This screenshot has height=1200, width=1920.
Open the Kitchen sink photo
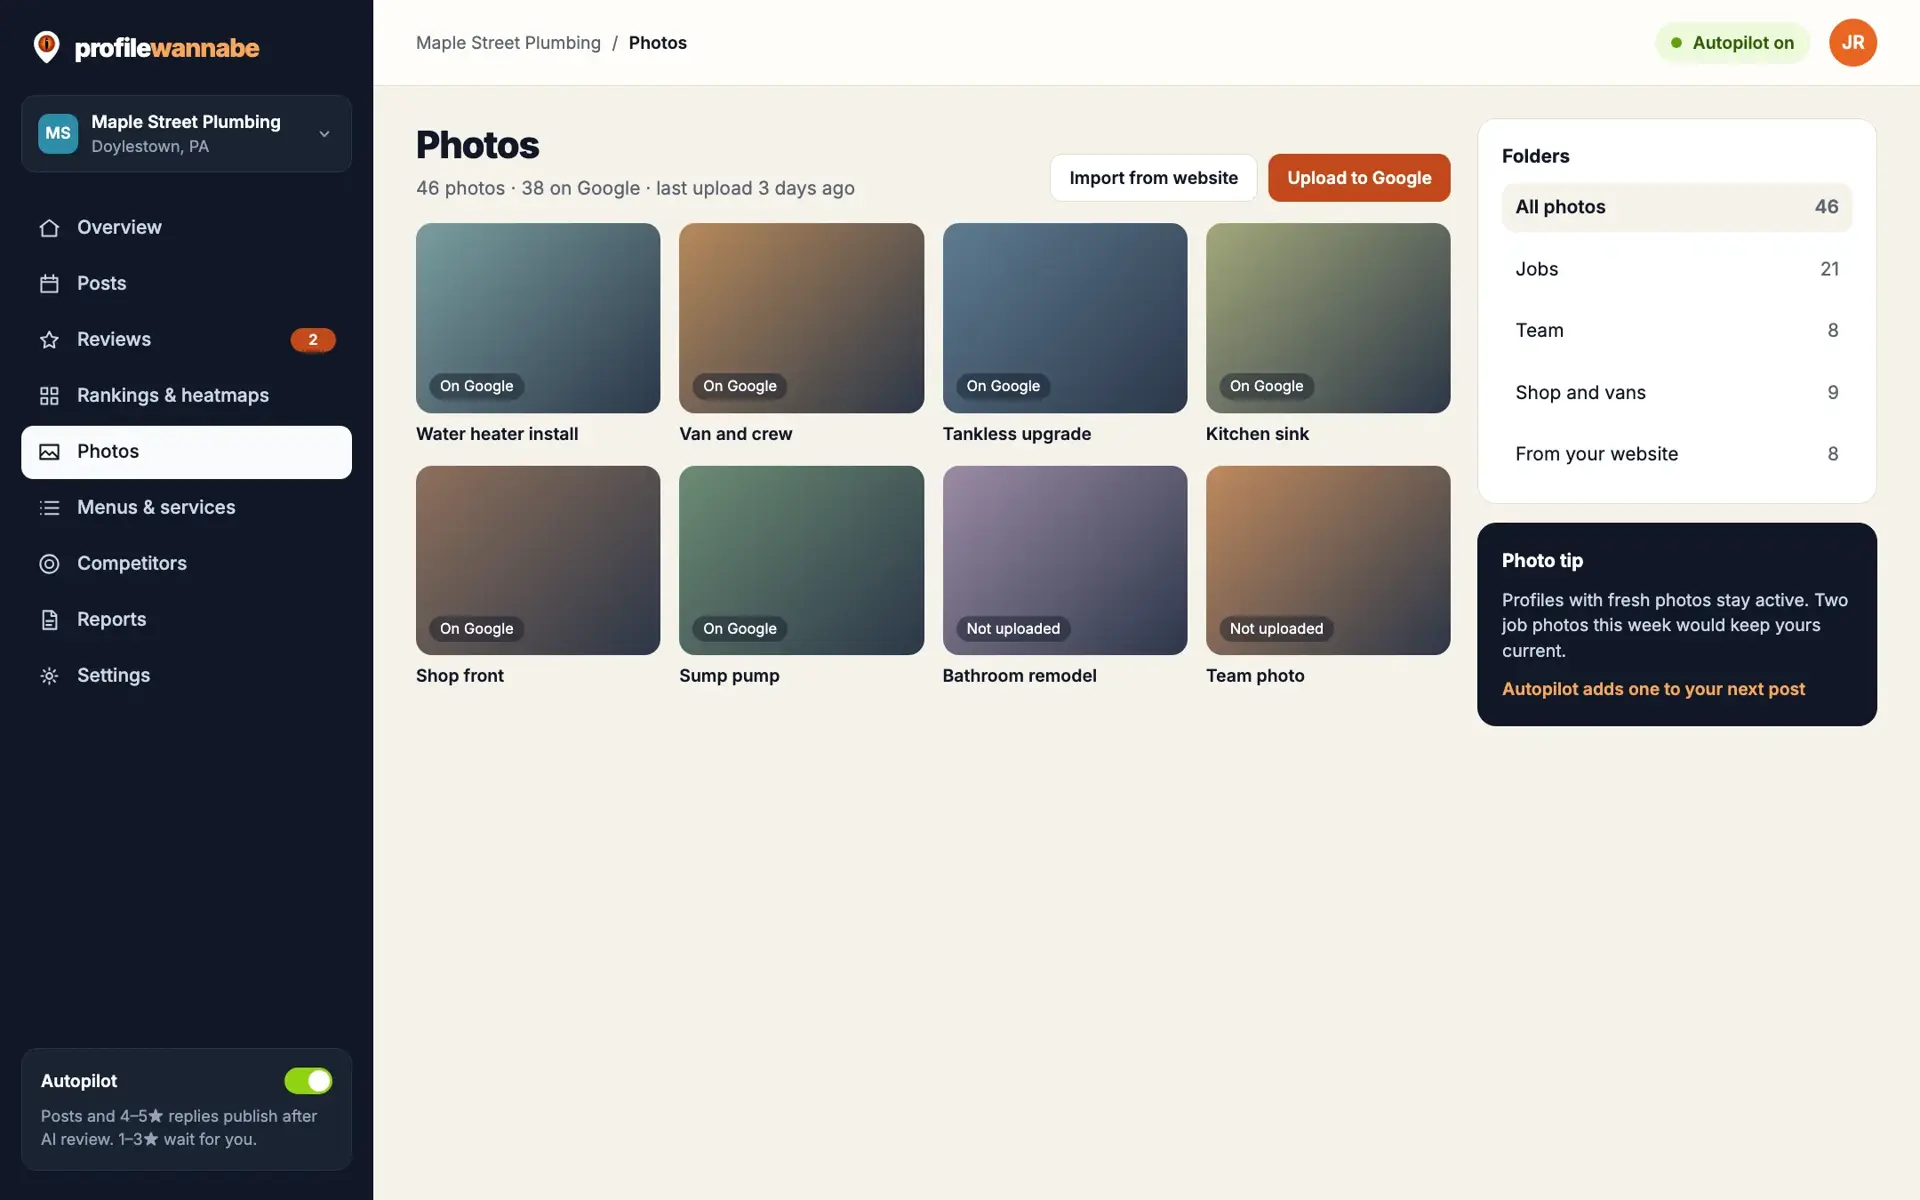pos(1328,318)
